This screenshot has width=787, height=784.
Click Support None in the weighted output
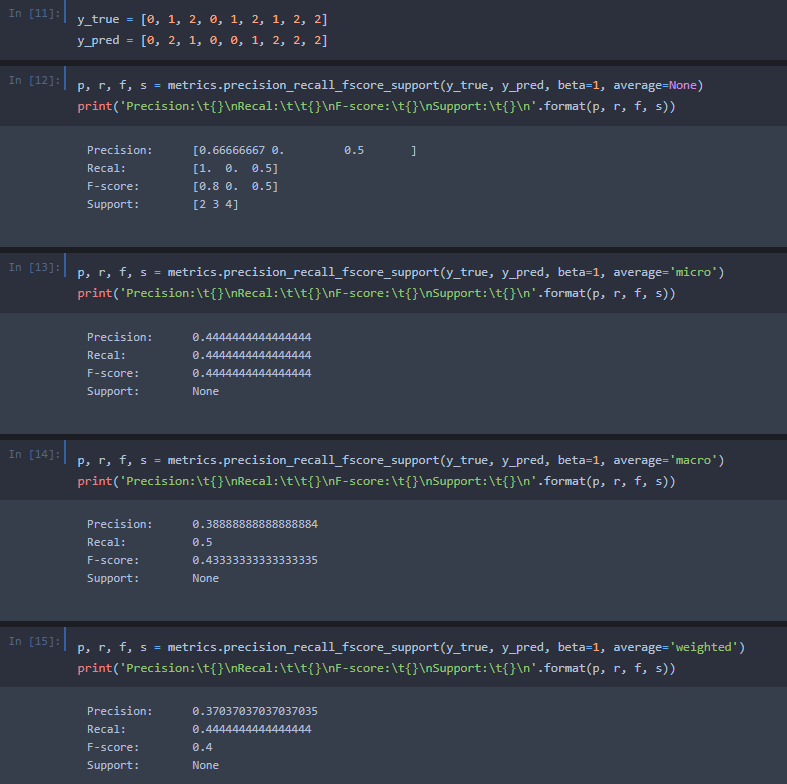click(x=205, y=765)
